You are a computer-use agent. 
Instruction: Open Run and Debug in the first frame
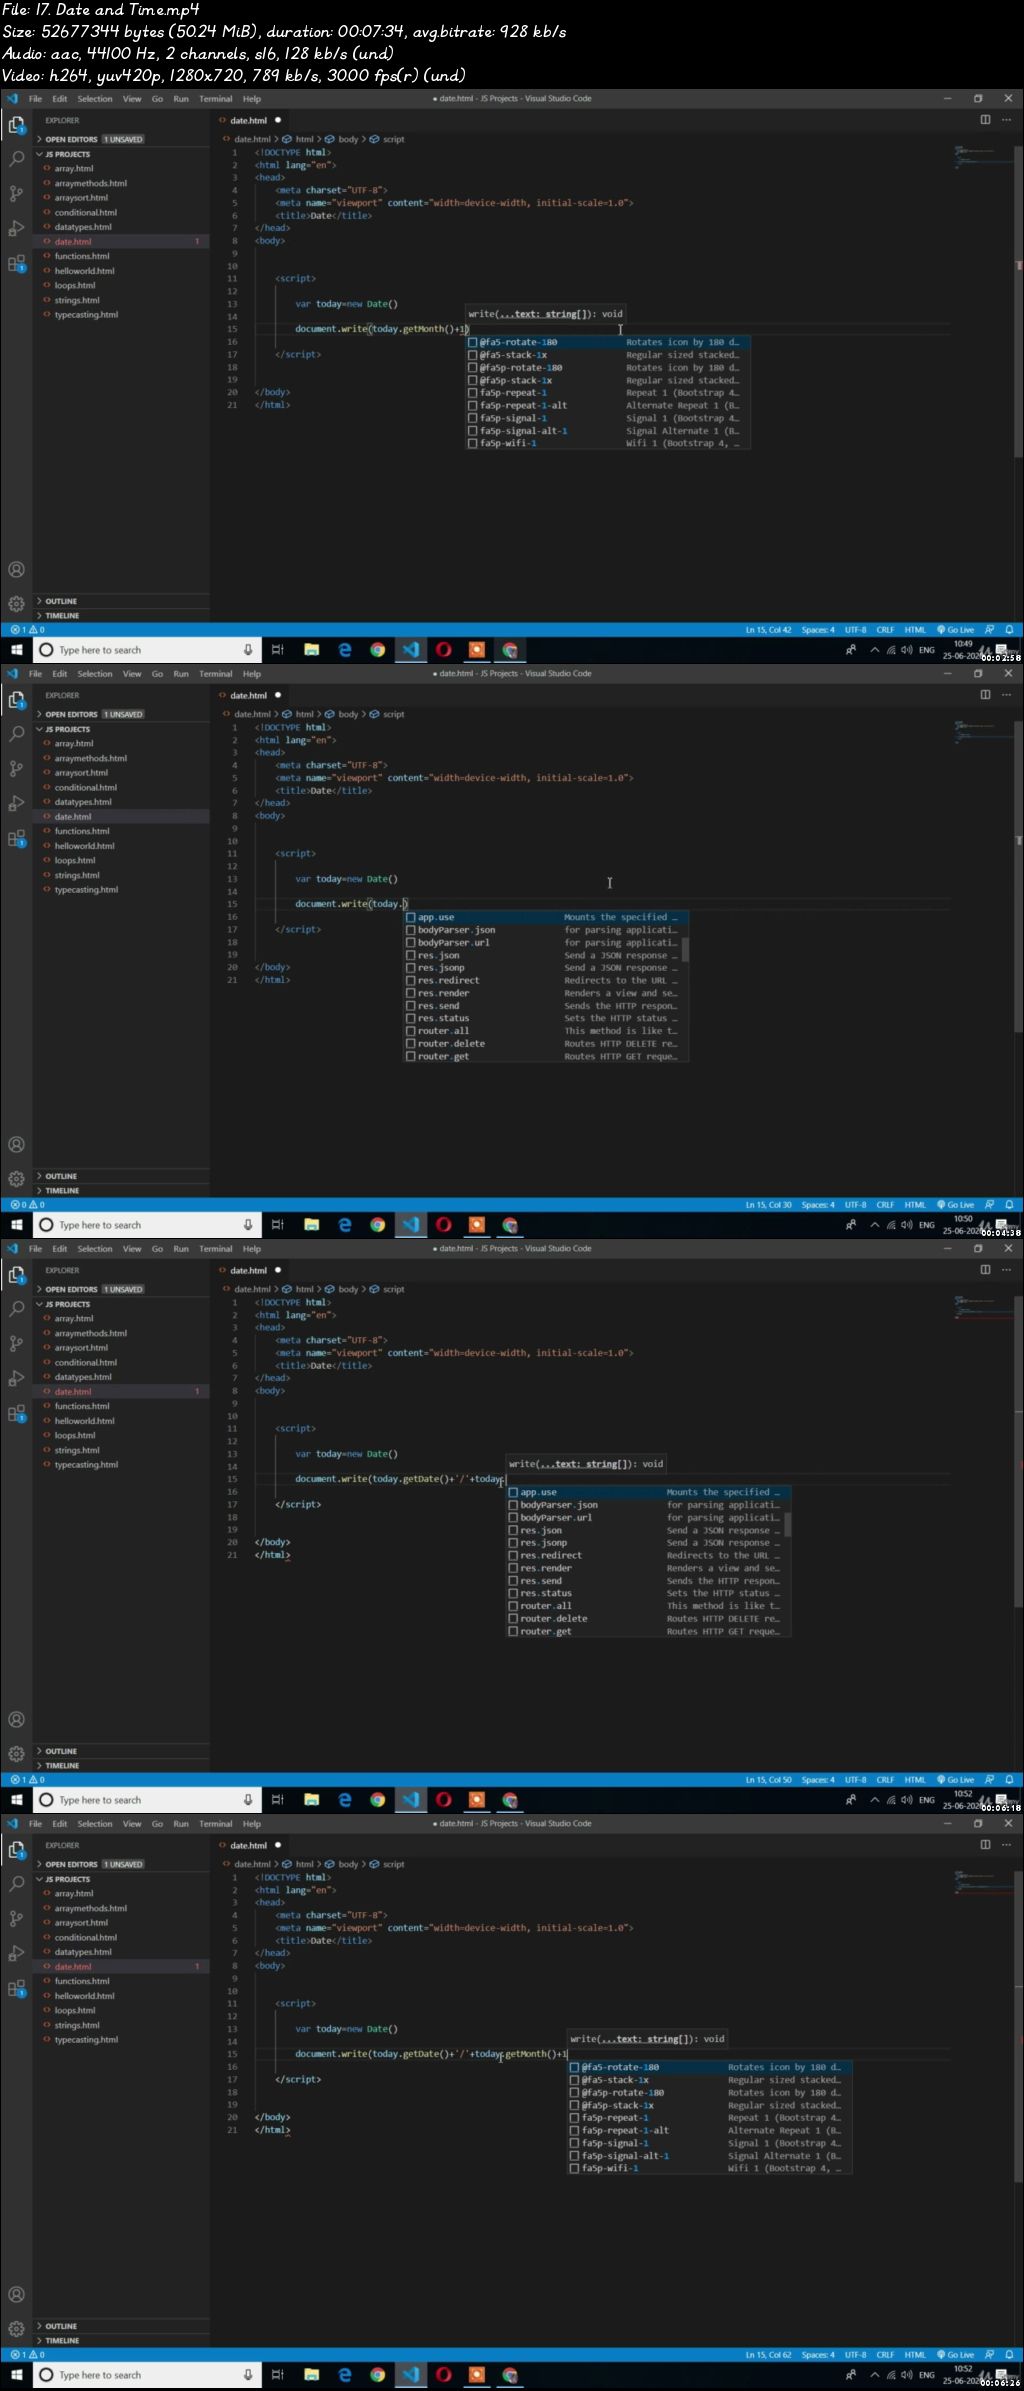[x=16, y=229]
